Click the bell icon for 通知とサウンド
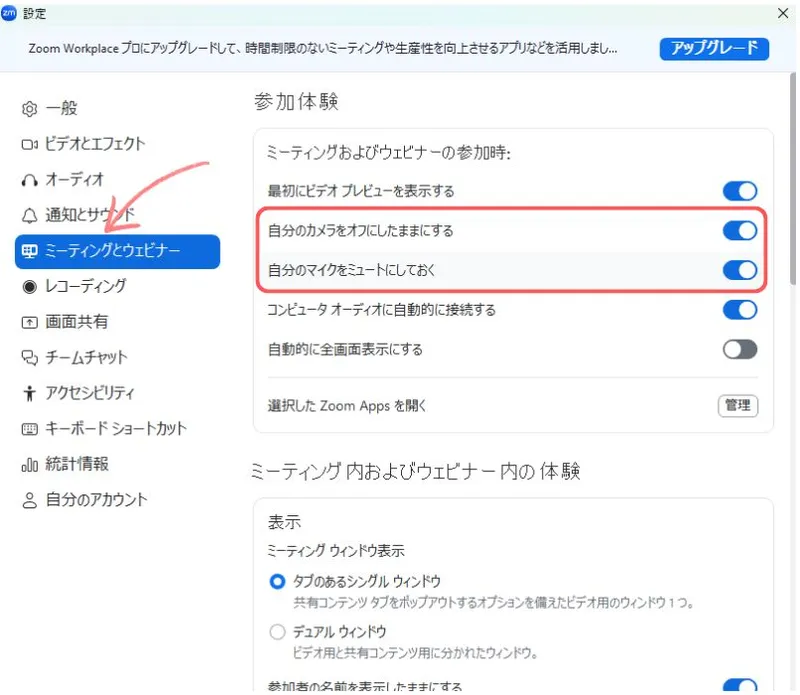800x695 pixels. pyautogui.click(x=29, y=215)
